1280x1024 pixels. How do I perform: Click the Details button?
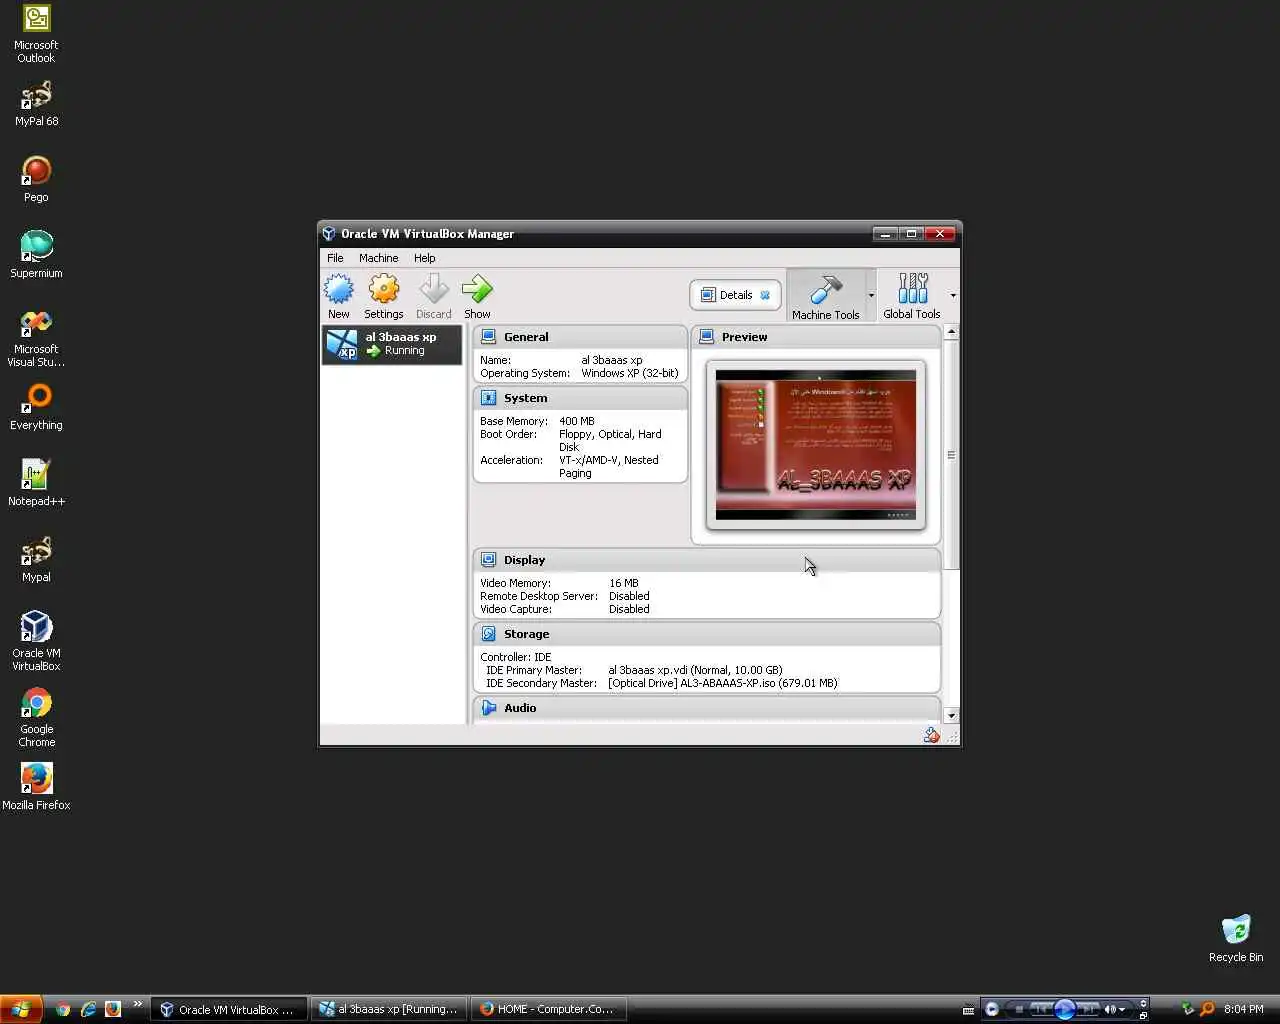point(735,295)
